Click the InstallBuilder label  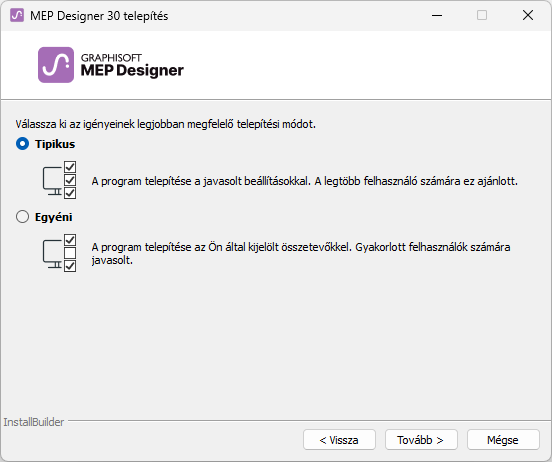click(x=34, y=422)
